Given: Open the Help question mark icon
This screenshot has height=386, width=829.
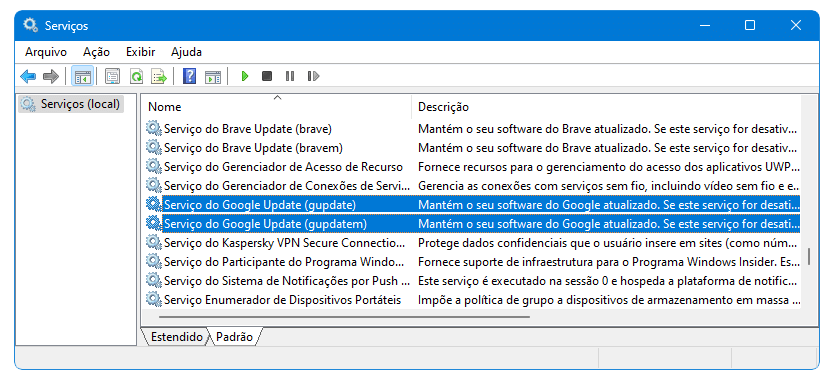Looking at the screenshot, I should click(x=189, y=77).
